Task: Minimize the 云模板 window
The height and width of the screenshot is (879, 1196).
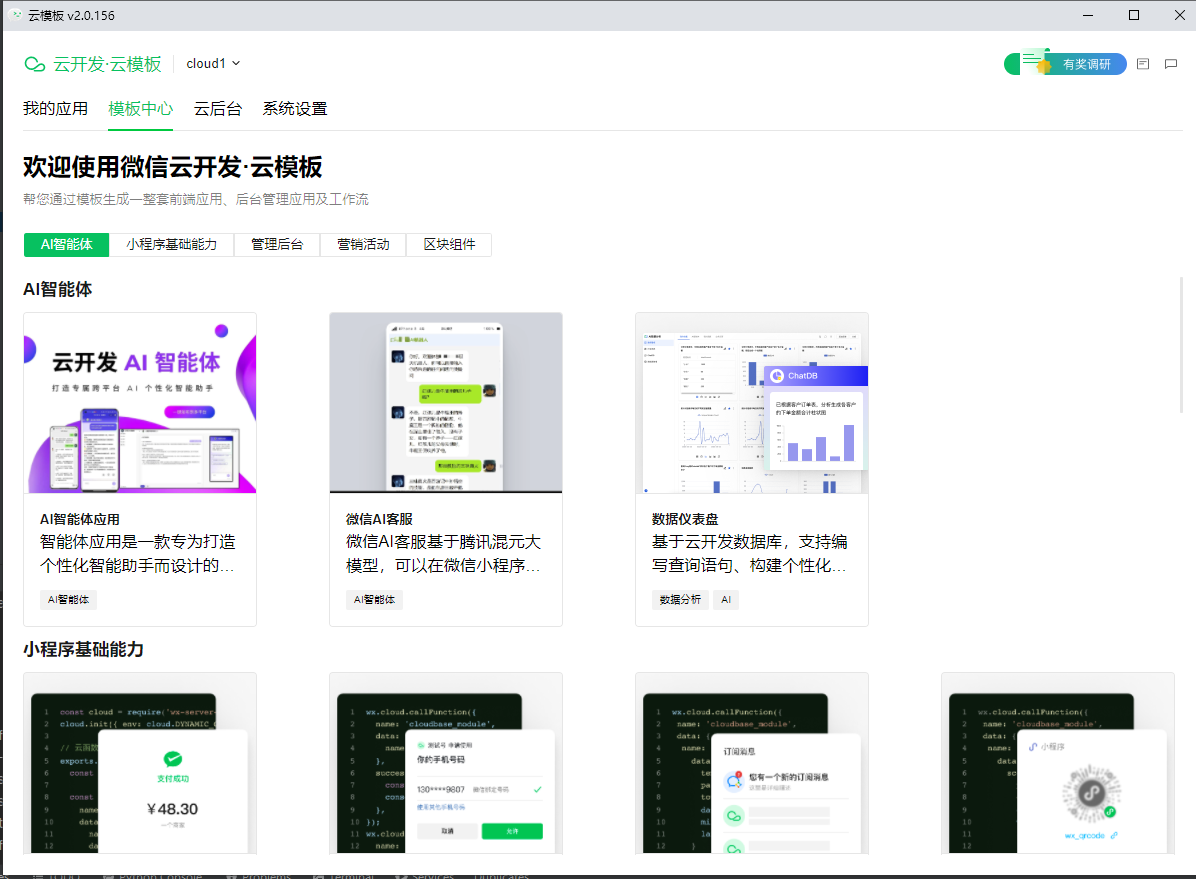Action: point(1088,15)
